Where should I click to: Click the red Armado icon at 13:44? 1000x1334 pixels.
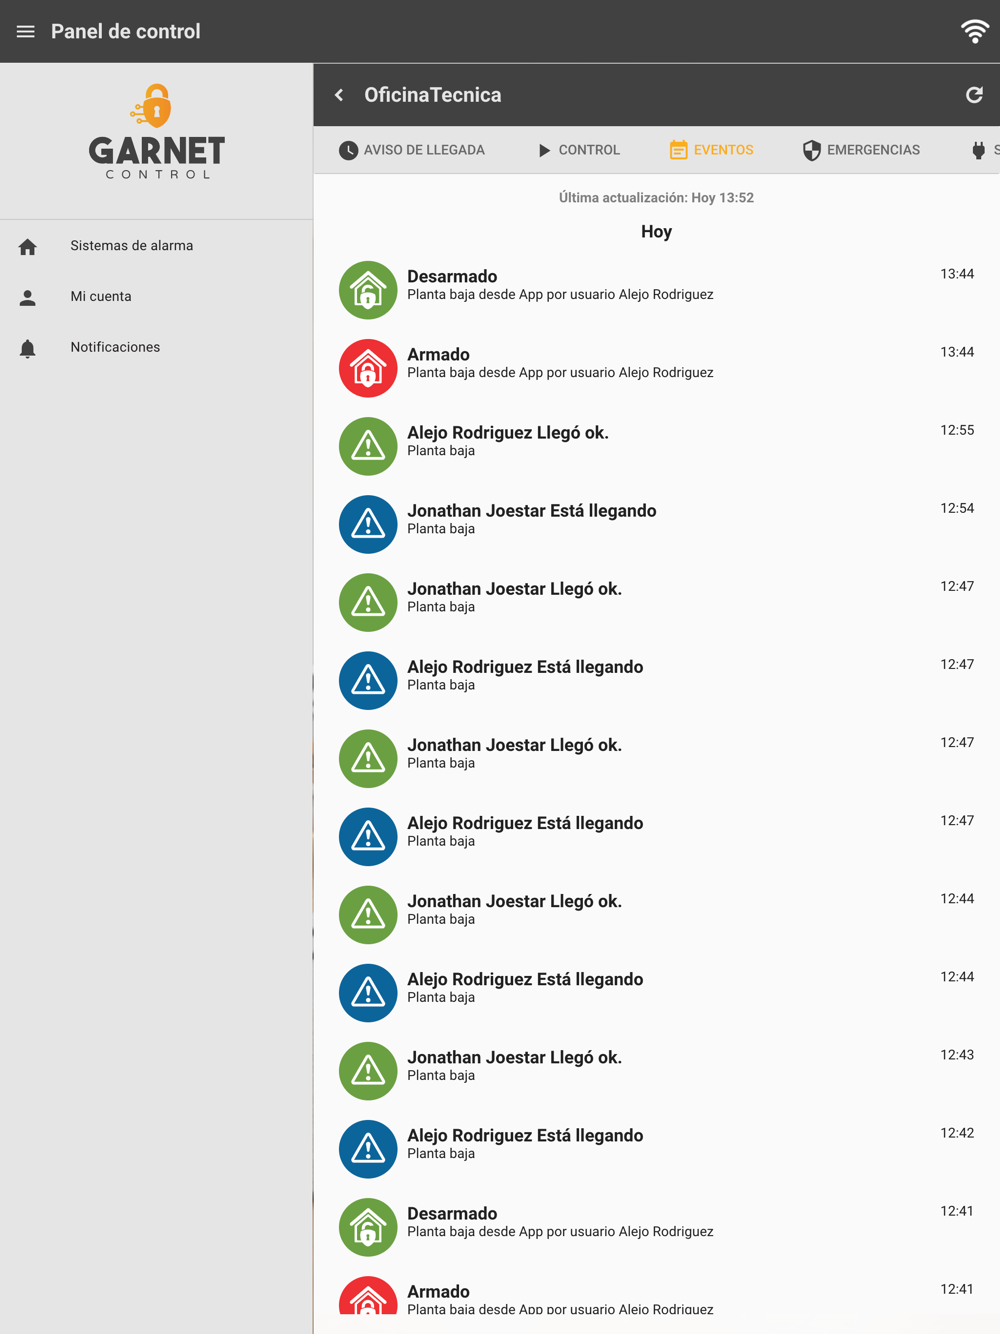click(368, 368)
